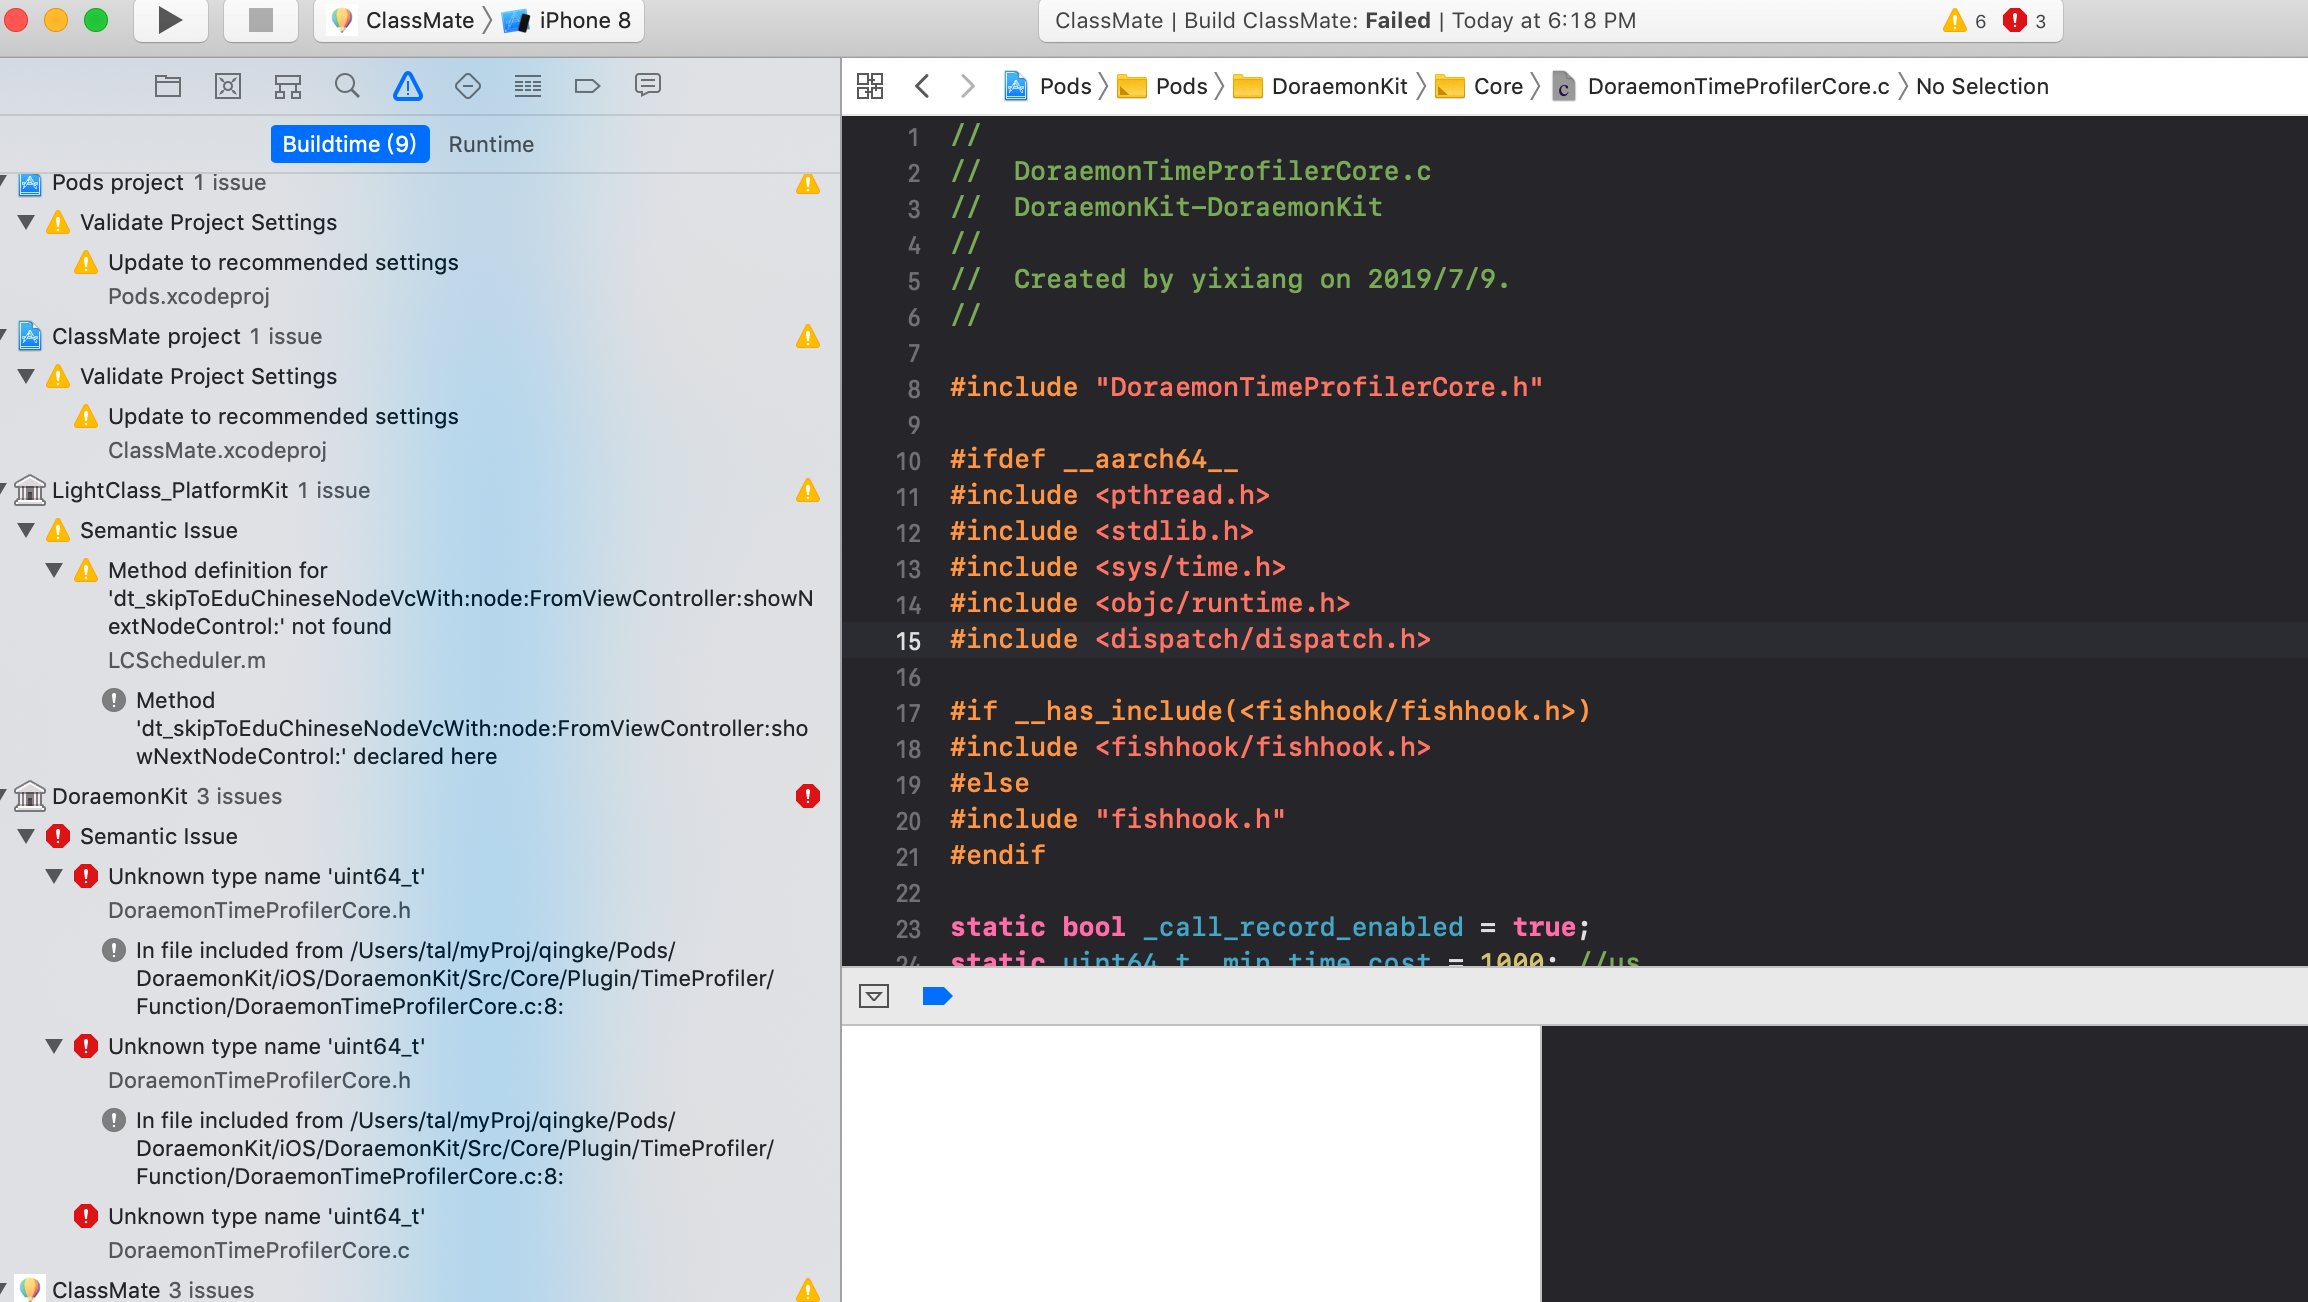Select the Issue navigator warning icon
2308x1302 pixels.
click(408, 86)
